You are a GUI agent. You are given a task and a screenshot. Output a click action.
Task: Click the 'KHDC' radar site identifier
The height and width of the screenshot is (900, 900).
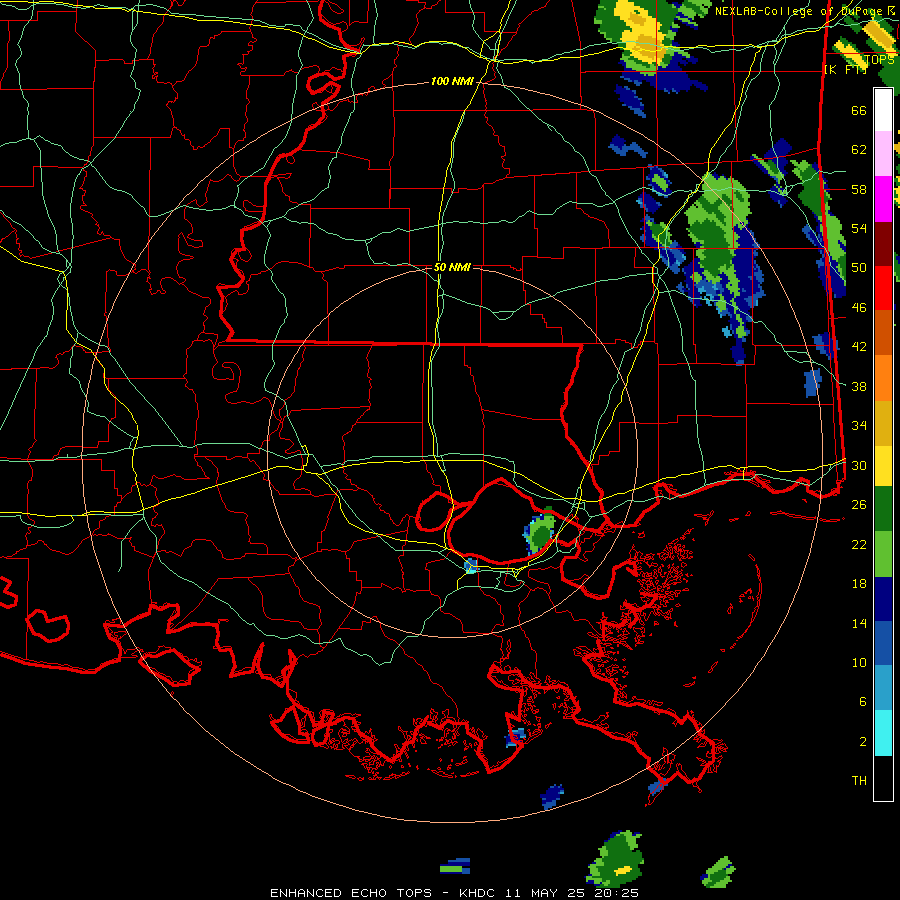tap(479, 893)
